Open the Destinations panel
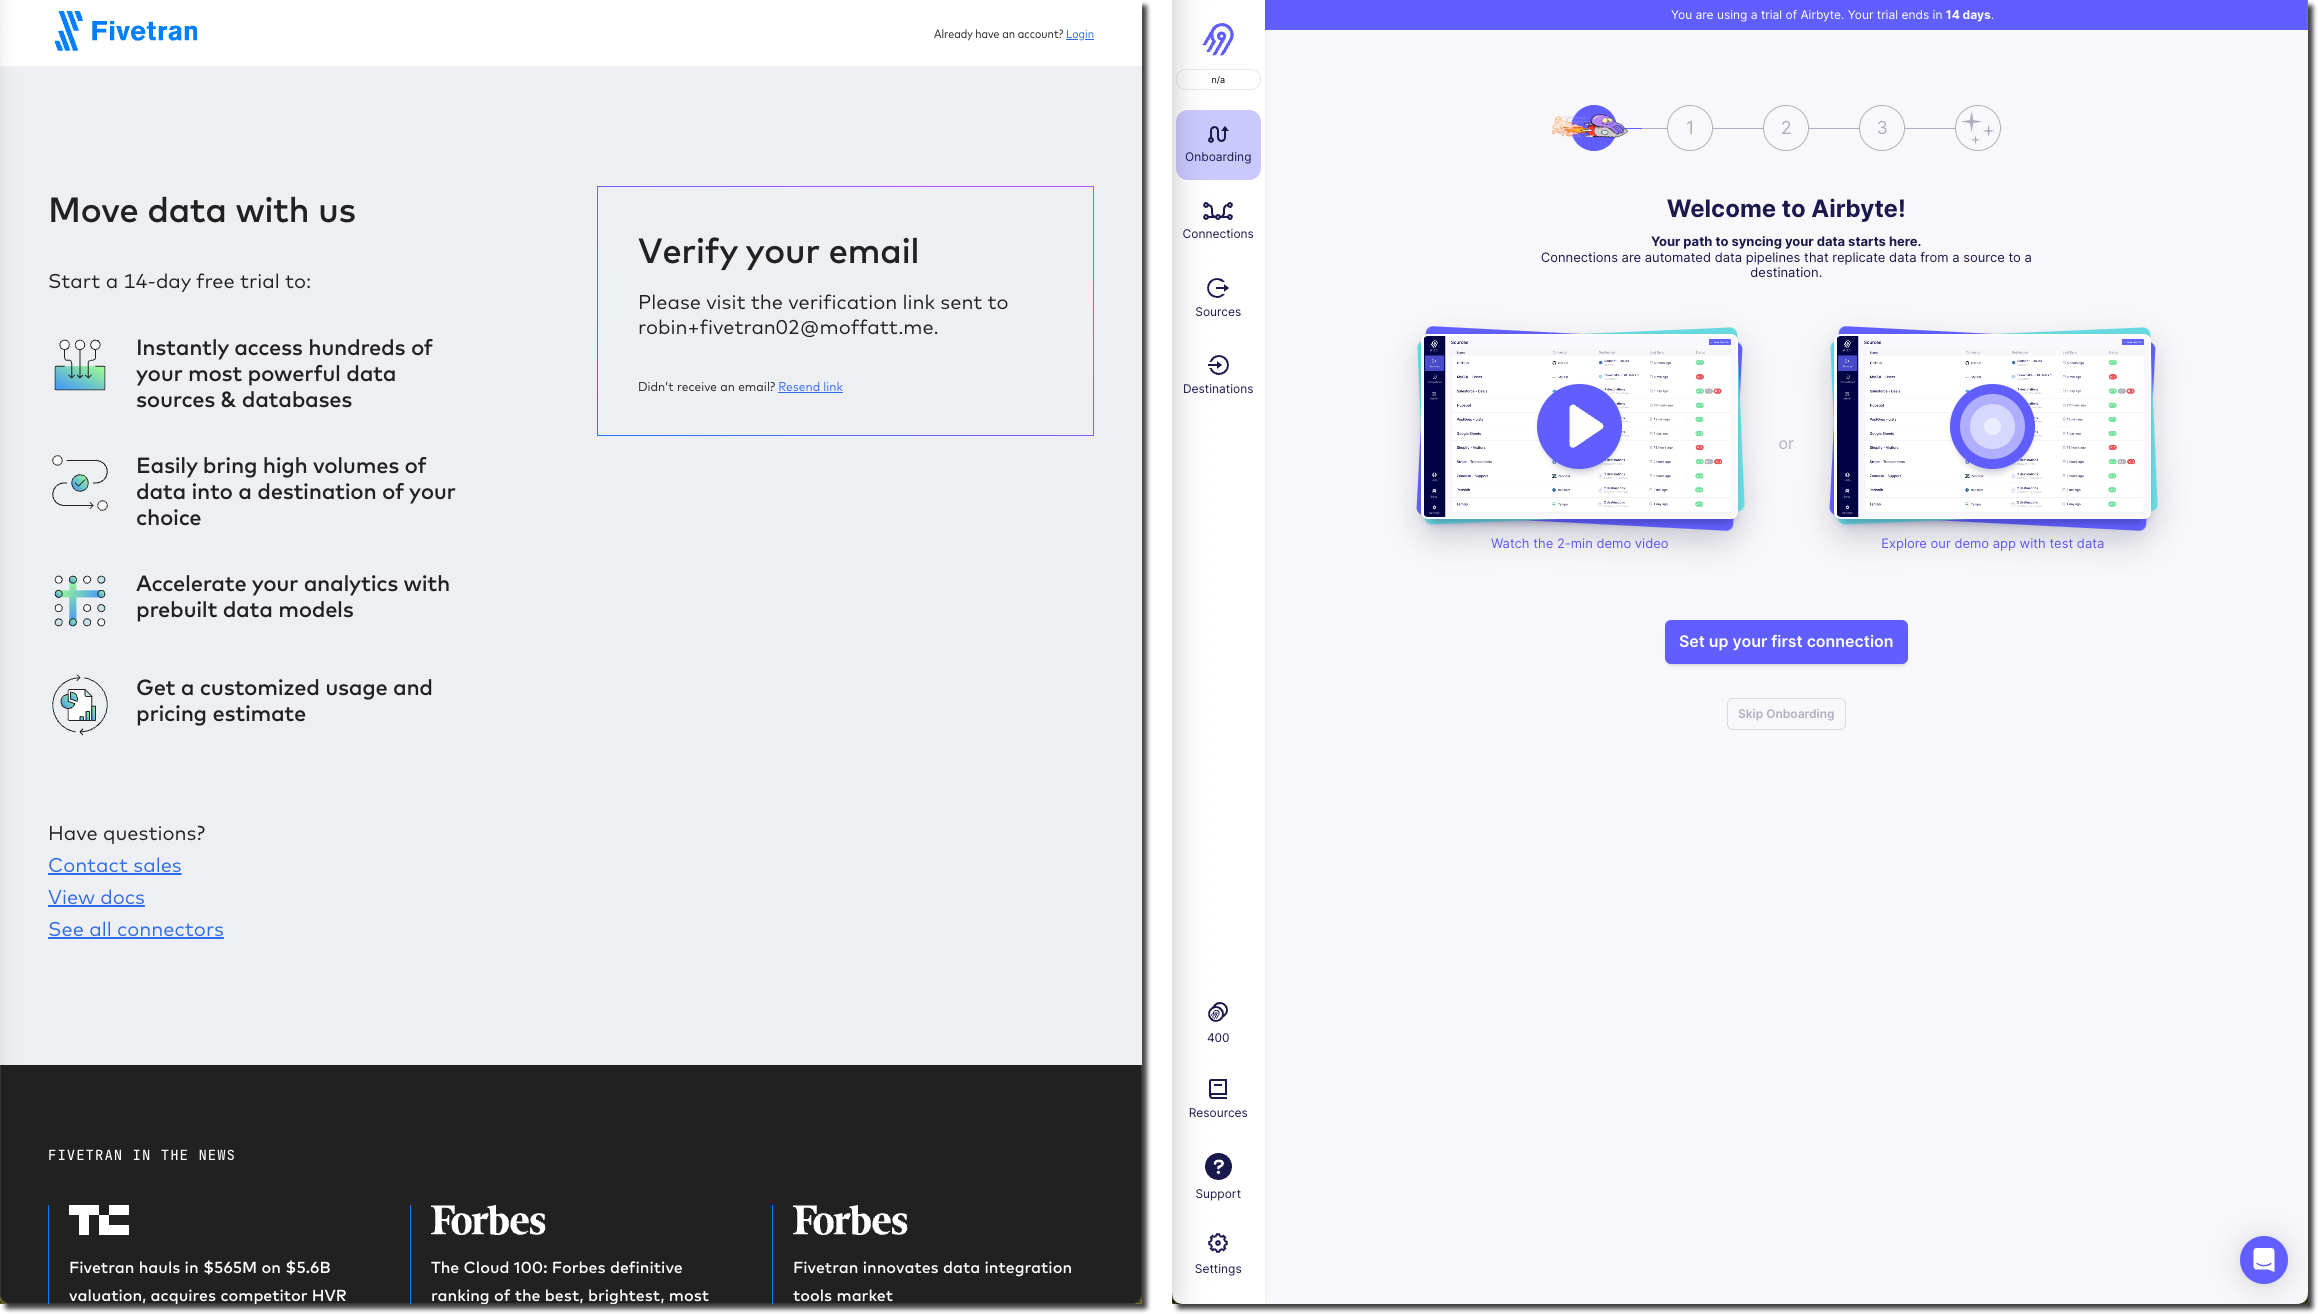The height and width of the screenshot is (1314, 2318). [1218, 374]
